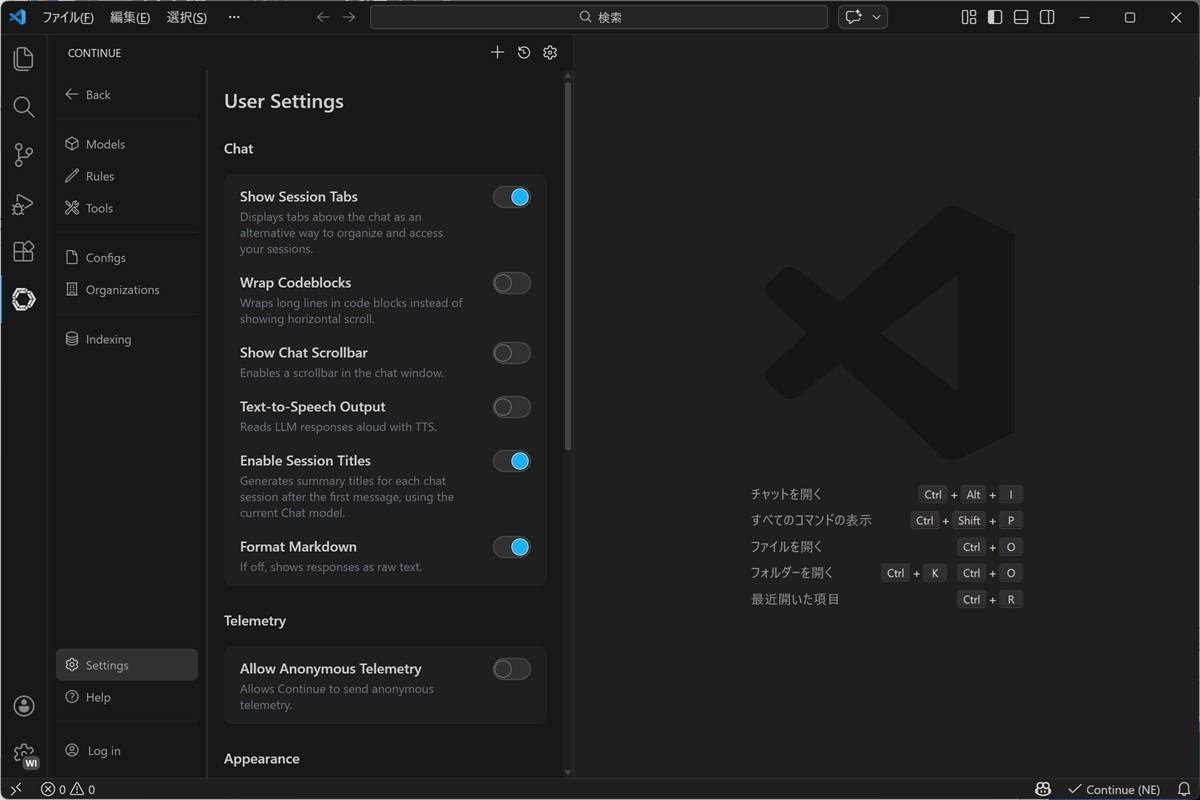Viewport: 1200px width, 800px height.
Task: Turn on Allow Anonymous Telemetry
Action: (511, 669)
